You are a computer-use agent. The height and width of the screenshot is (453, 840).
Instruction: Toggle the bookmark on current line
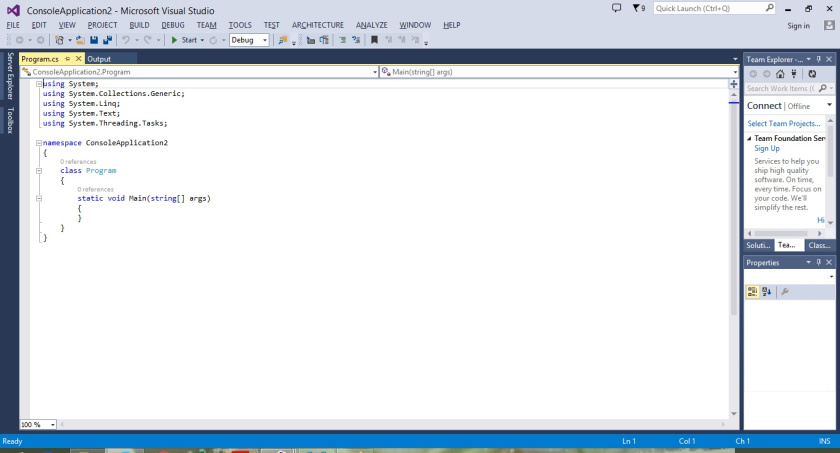[x=374, y=40]
